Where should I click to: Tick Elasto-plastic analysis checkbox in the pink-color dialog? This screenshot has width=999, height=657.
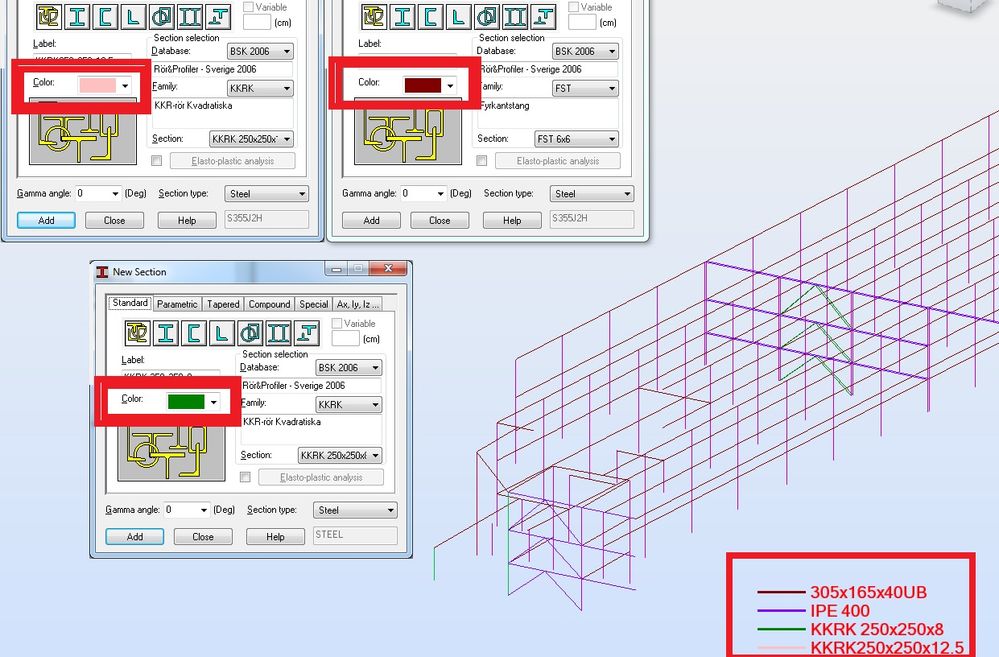click(x=157, y=161)
